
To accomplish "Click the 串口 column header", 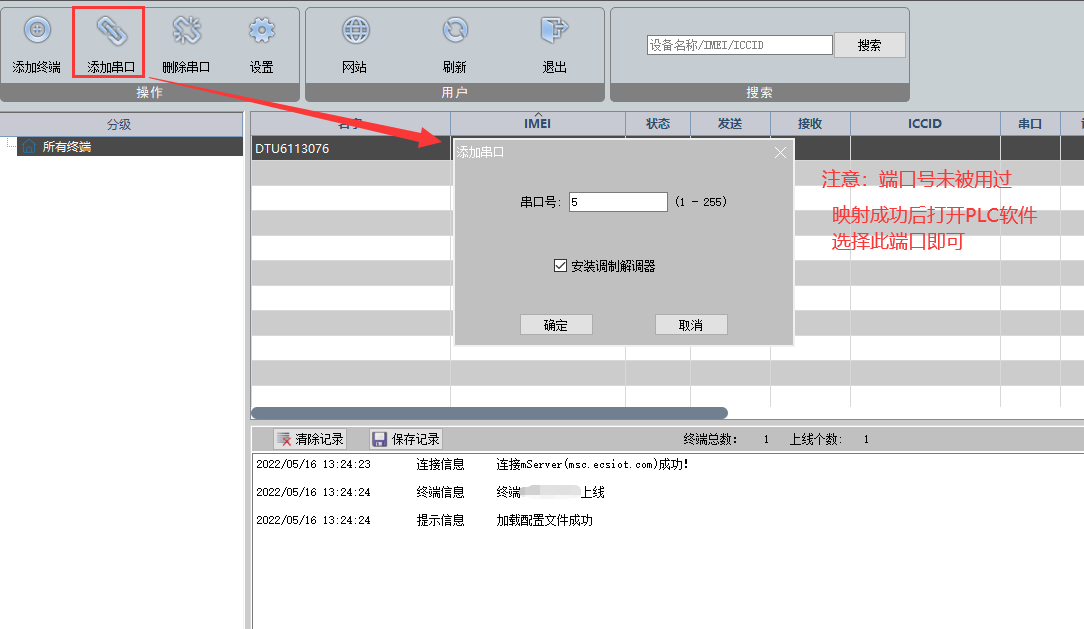I will click(x=1030, y=124).
